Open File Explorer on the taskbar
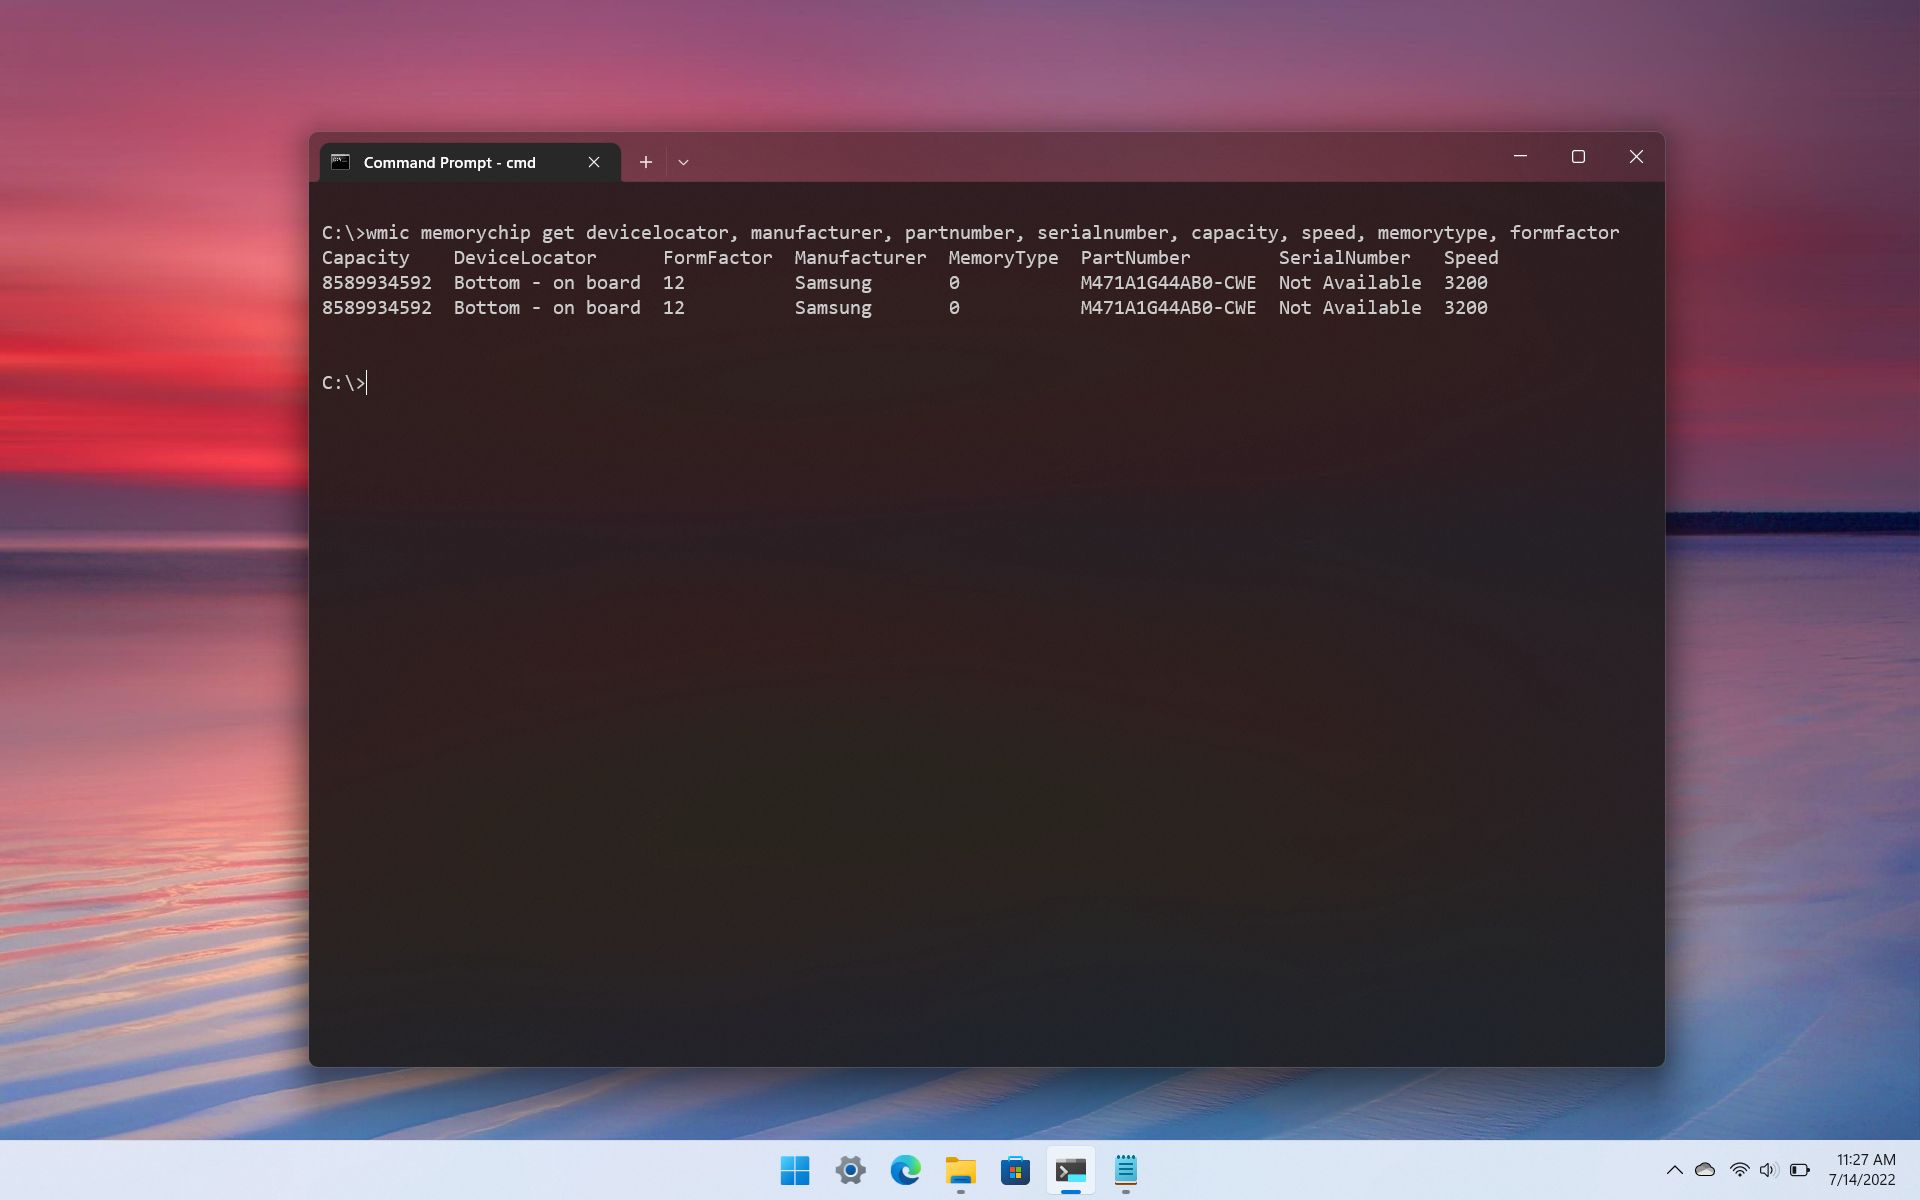This screenshot has height=1200, width=1920. tap(962, 1170)
